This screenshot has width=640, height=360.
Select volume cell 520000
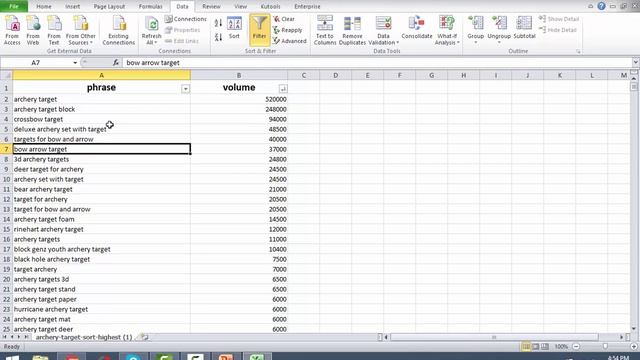[239, 99]
